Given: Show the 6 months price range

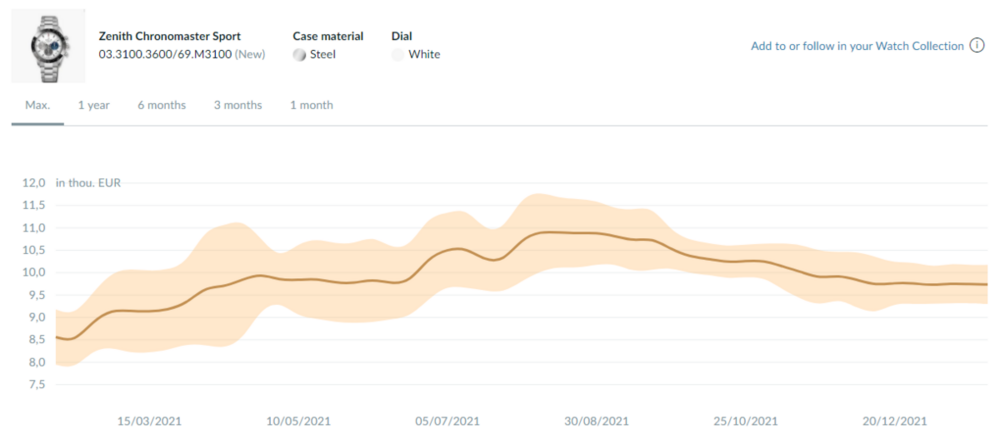Looking at the screenshot, I should (162, 105).
